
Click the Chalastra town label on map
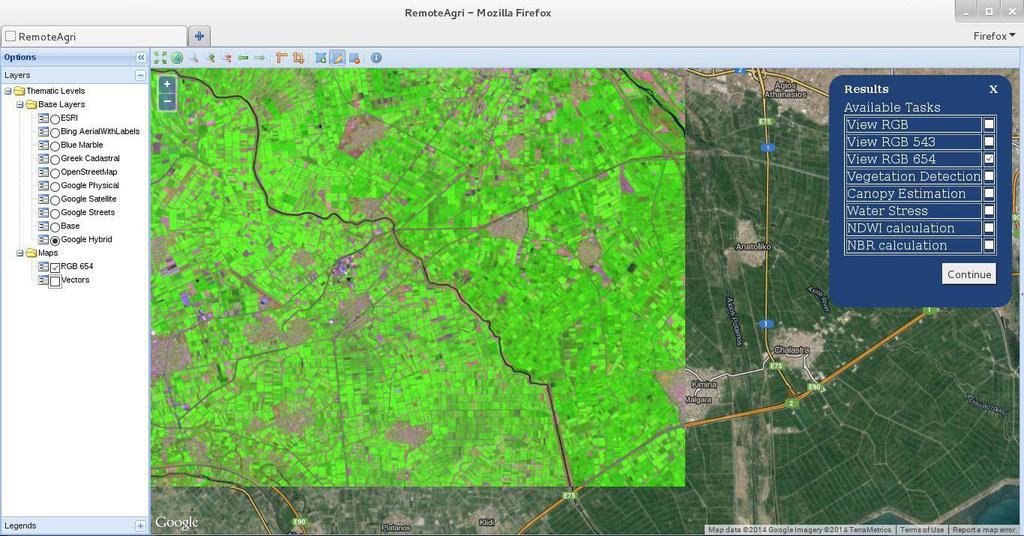click(792, 350)
